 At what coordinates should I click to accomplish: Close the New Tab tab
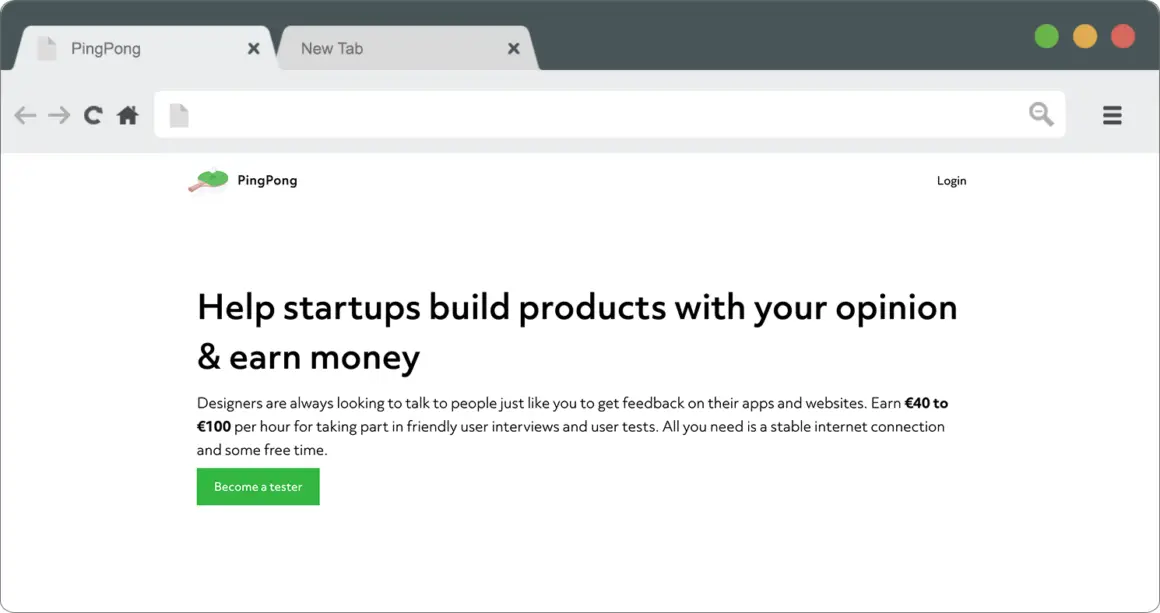click(513, 49)
